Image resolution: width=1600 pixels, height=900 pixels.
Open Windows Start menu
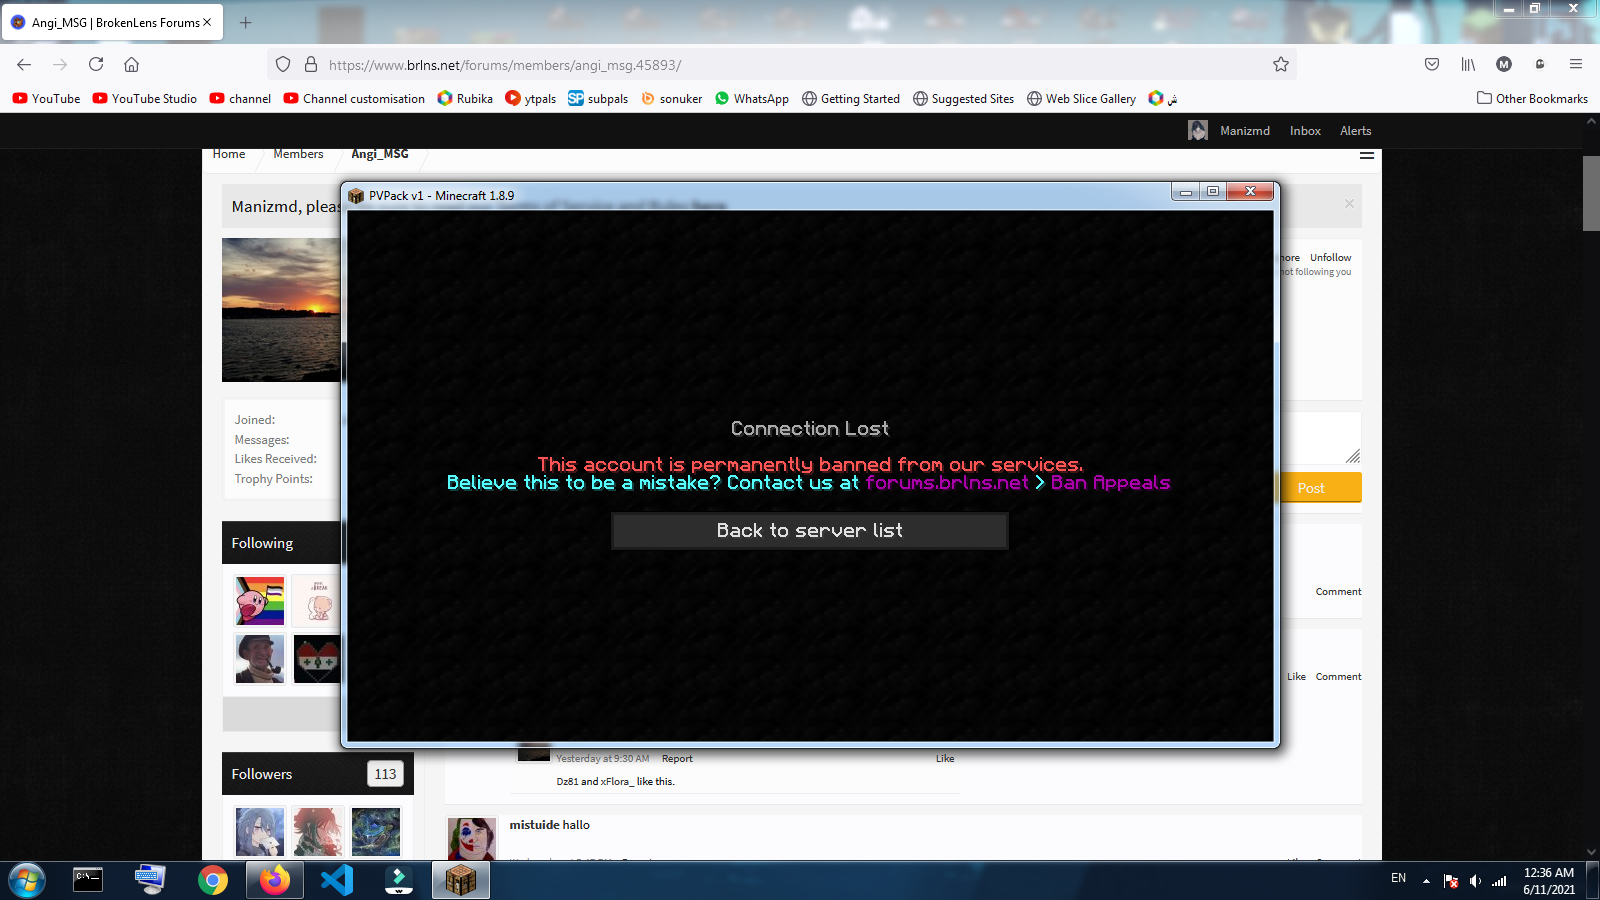[x=27, y=880]
